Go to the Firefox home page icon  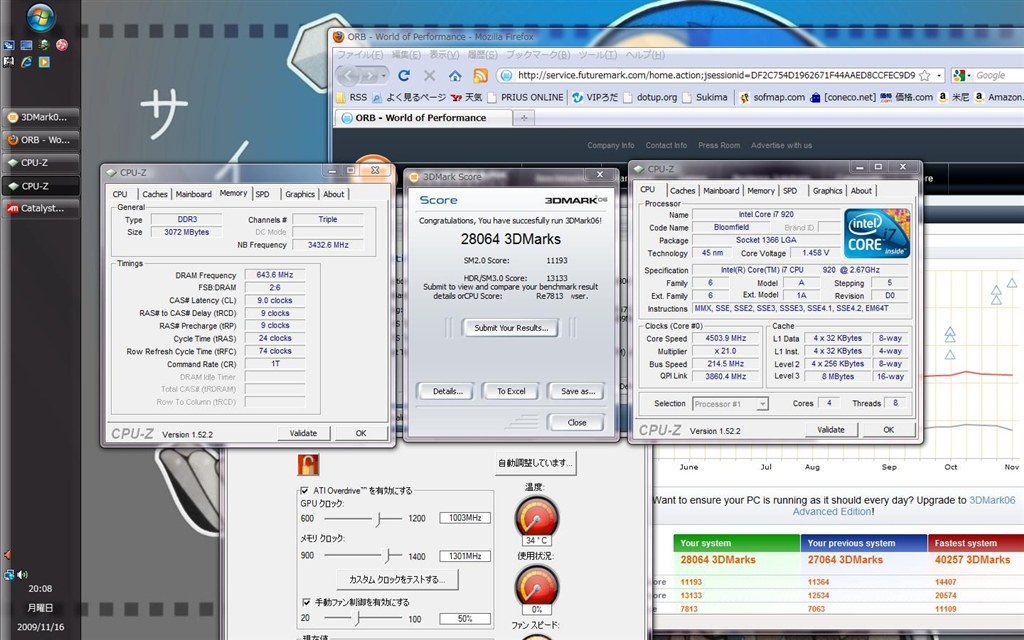(455, 75)
